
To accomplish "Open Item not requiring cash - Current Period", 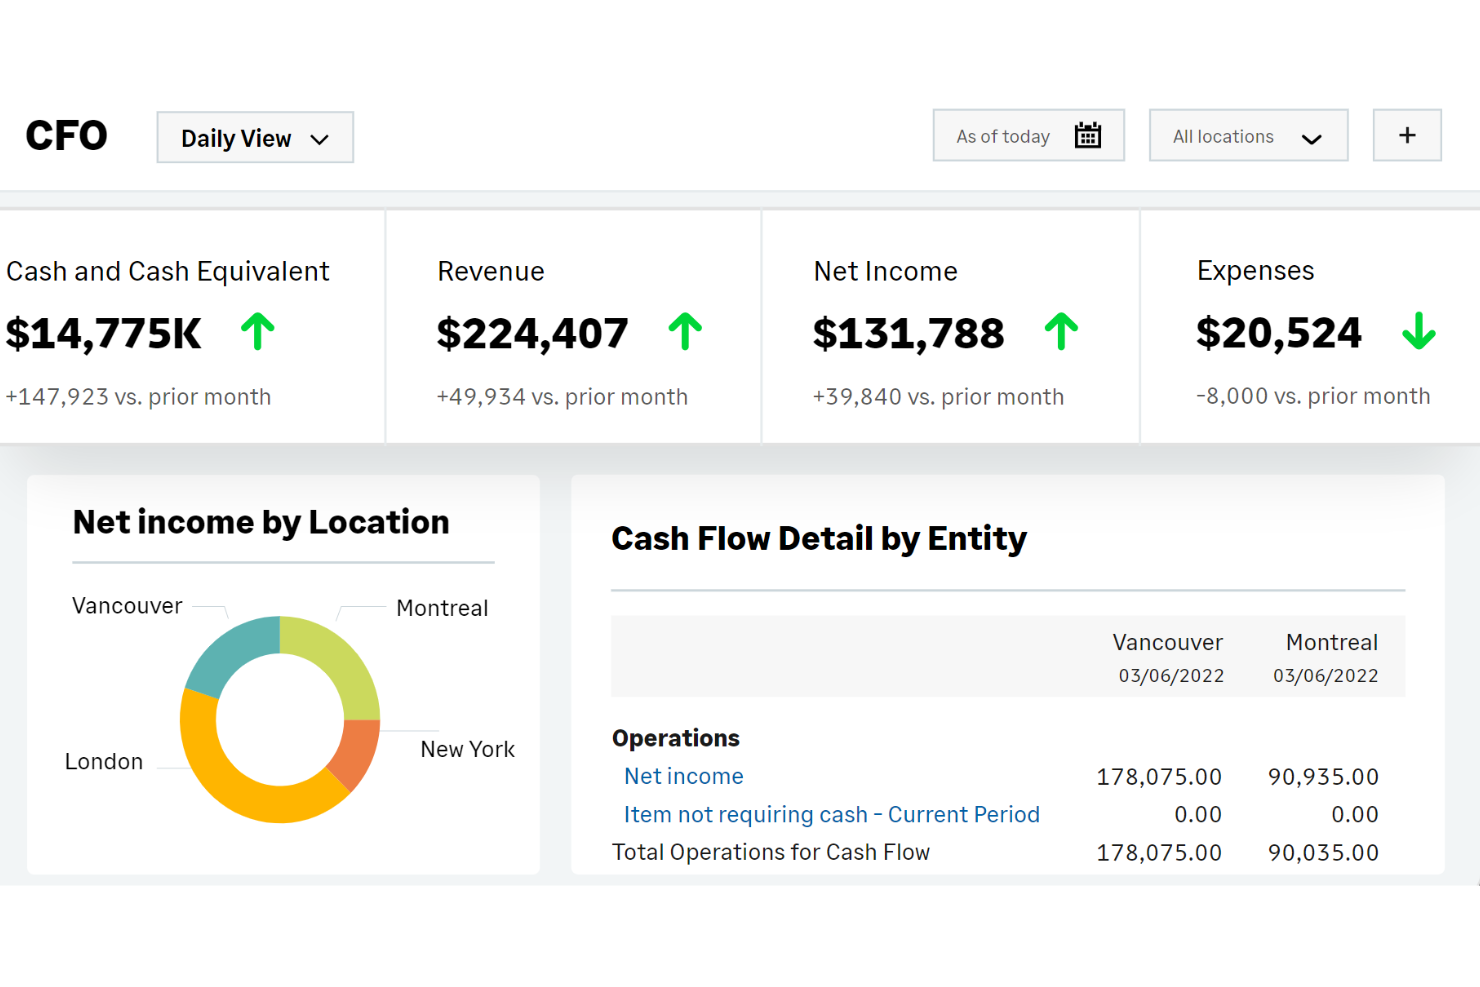I will point(831,814).
